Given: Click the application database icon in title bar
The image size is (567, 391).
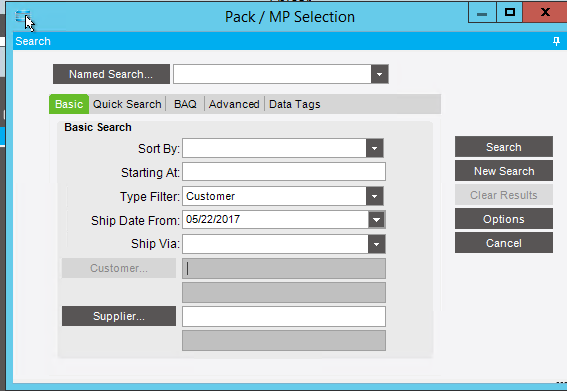Looking at the screenshot, I should click(x=22, y=17).
